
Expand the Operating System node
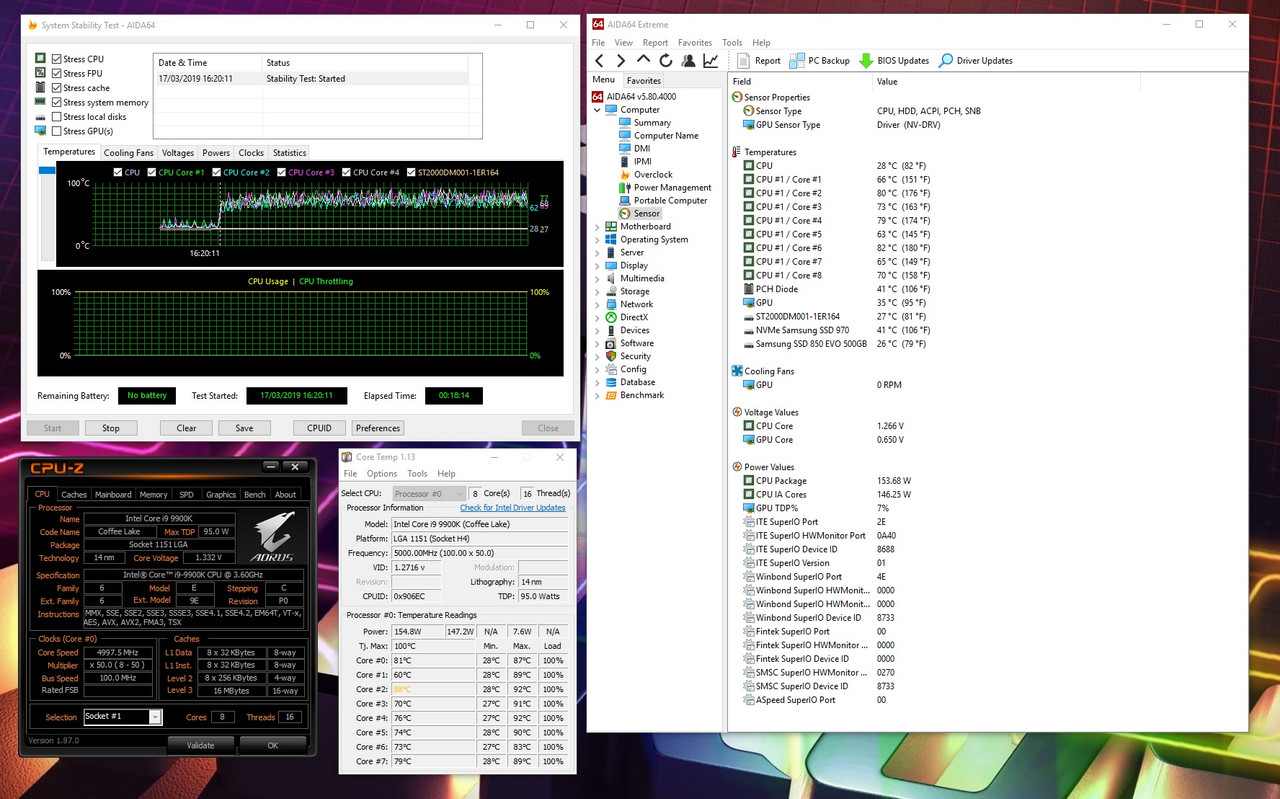tap(597, 240)
